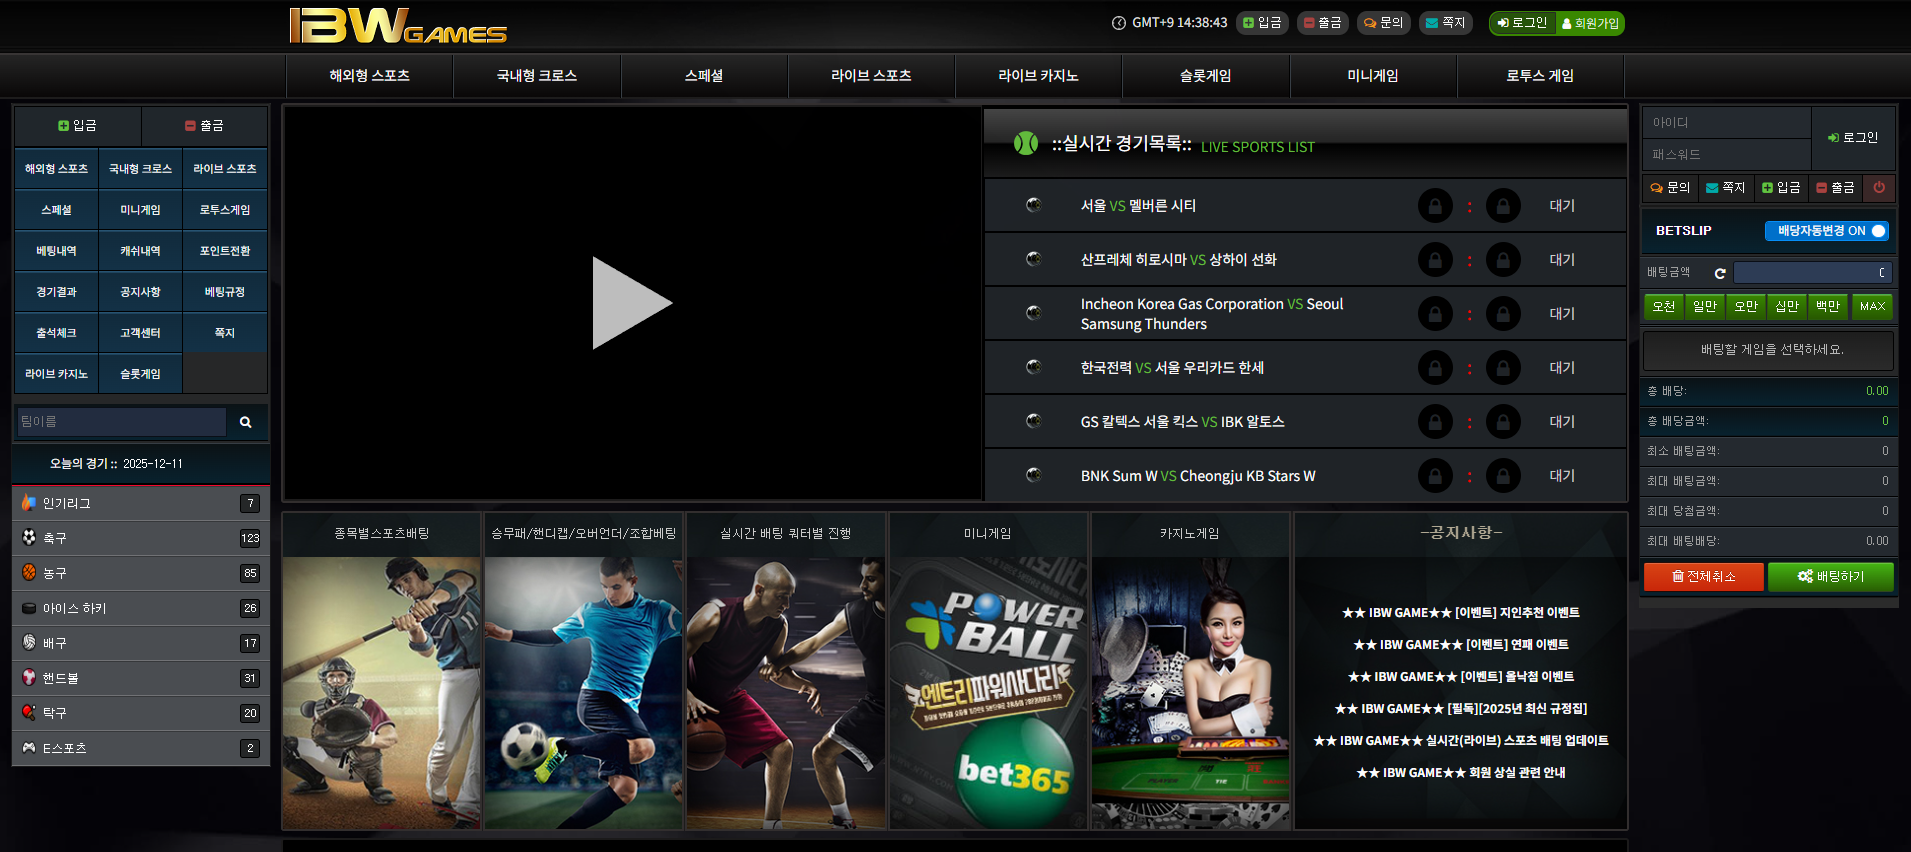The width and height of the screenshot is (1911, 852).
Task: Click the 팀이름 search input field
Action: coord(121,422)
